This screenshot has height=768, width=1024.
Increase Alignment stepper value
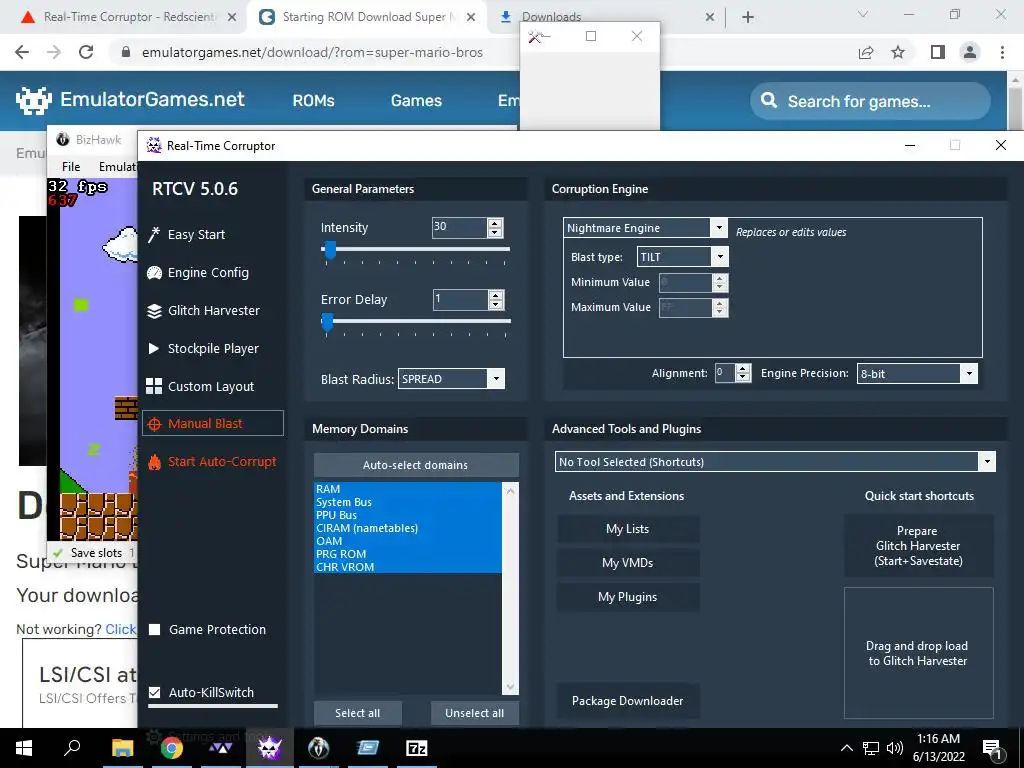click(743, 369)
